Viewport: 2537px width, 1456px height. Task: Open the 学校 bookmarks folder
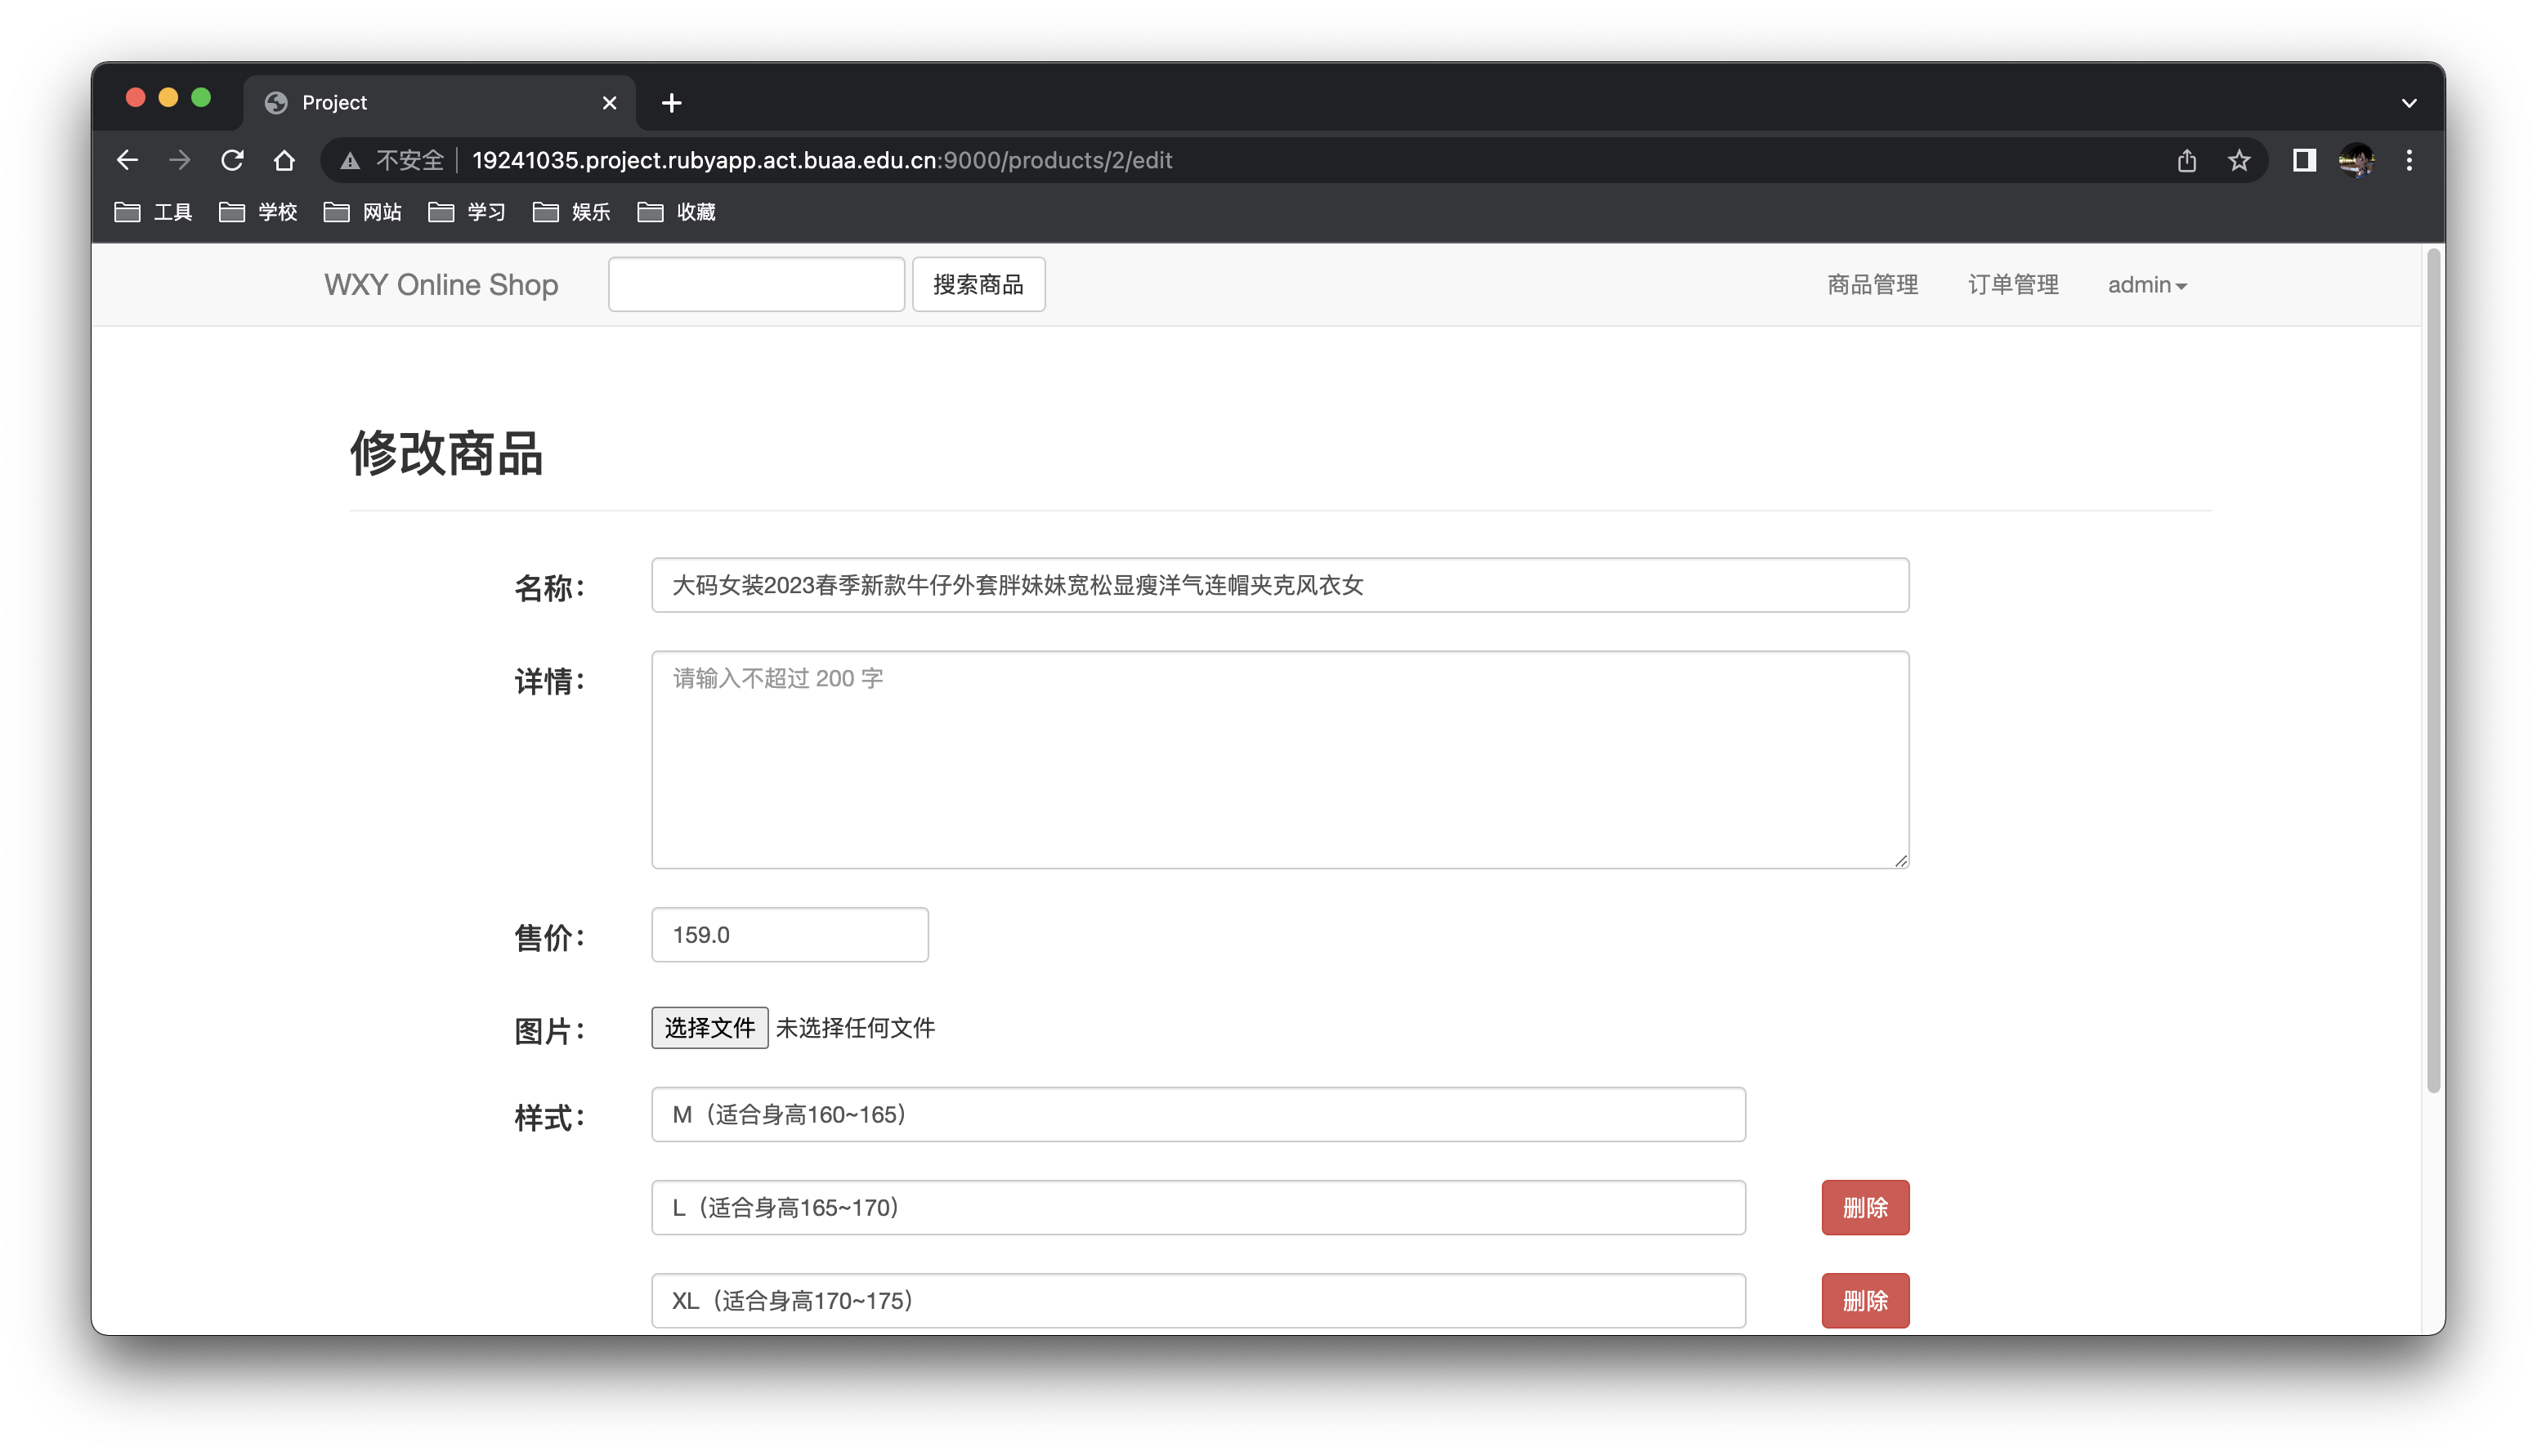tap(258, 212)
